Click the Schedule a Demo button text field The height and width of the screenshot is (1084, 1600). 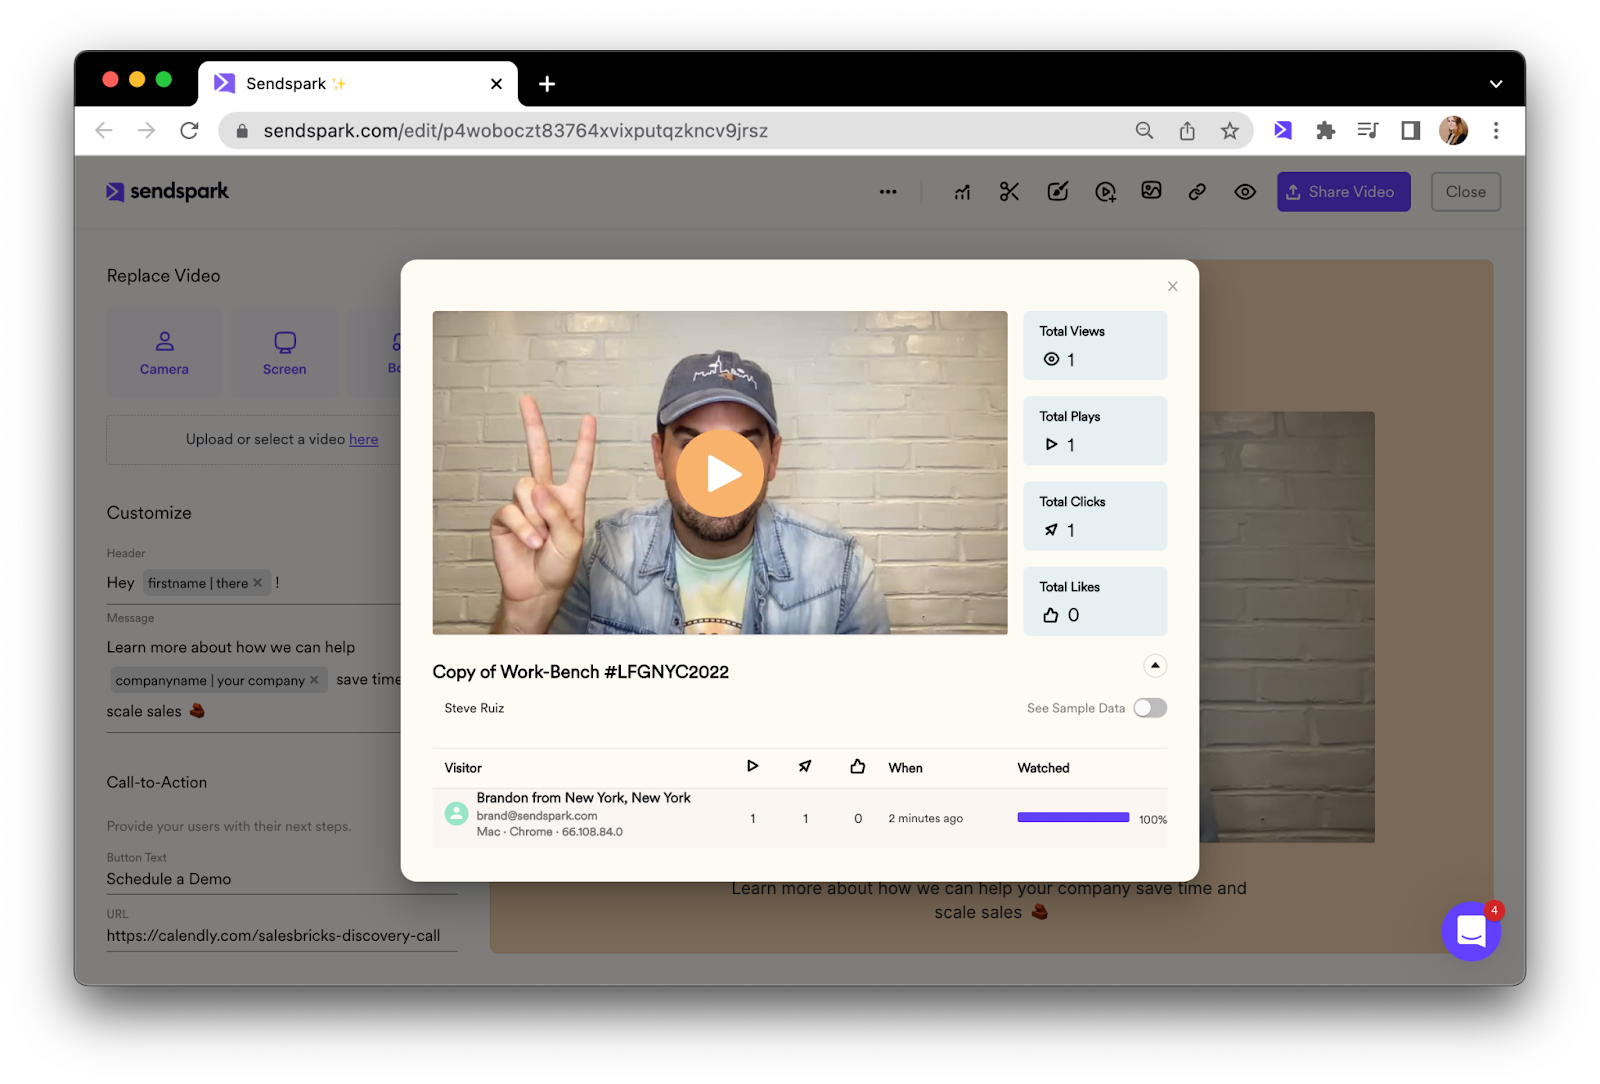pos(282,879)
